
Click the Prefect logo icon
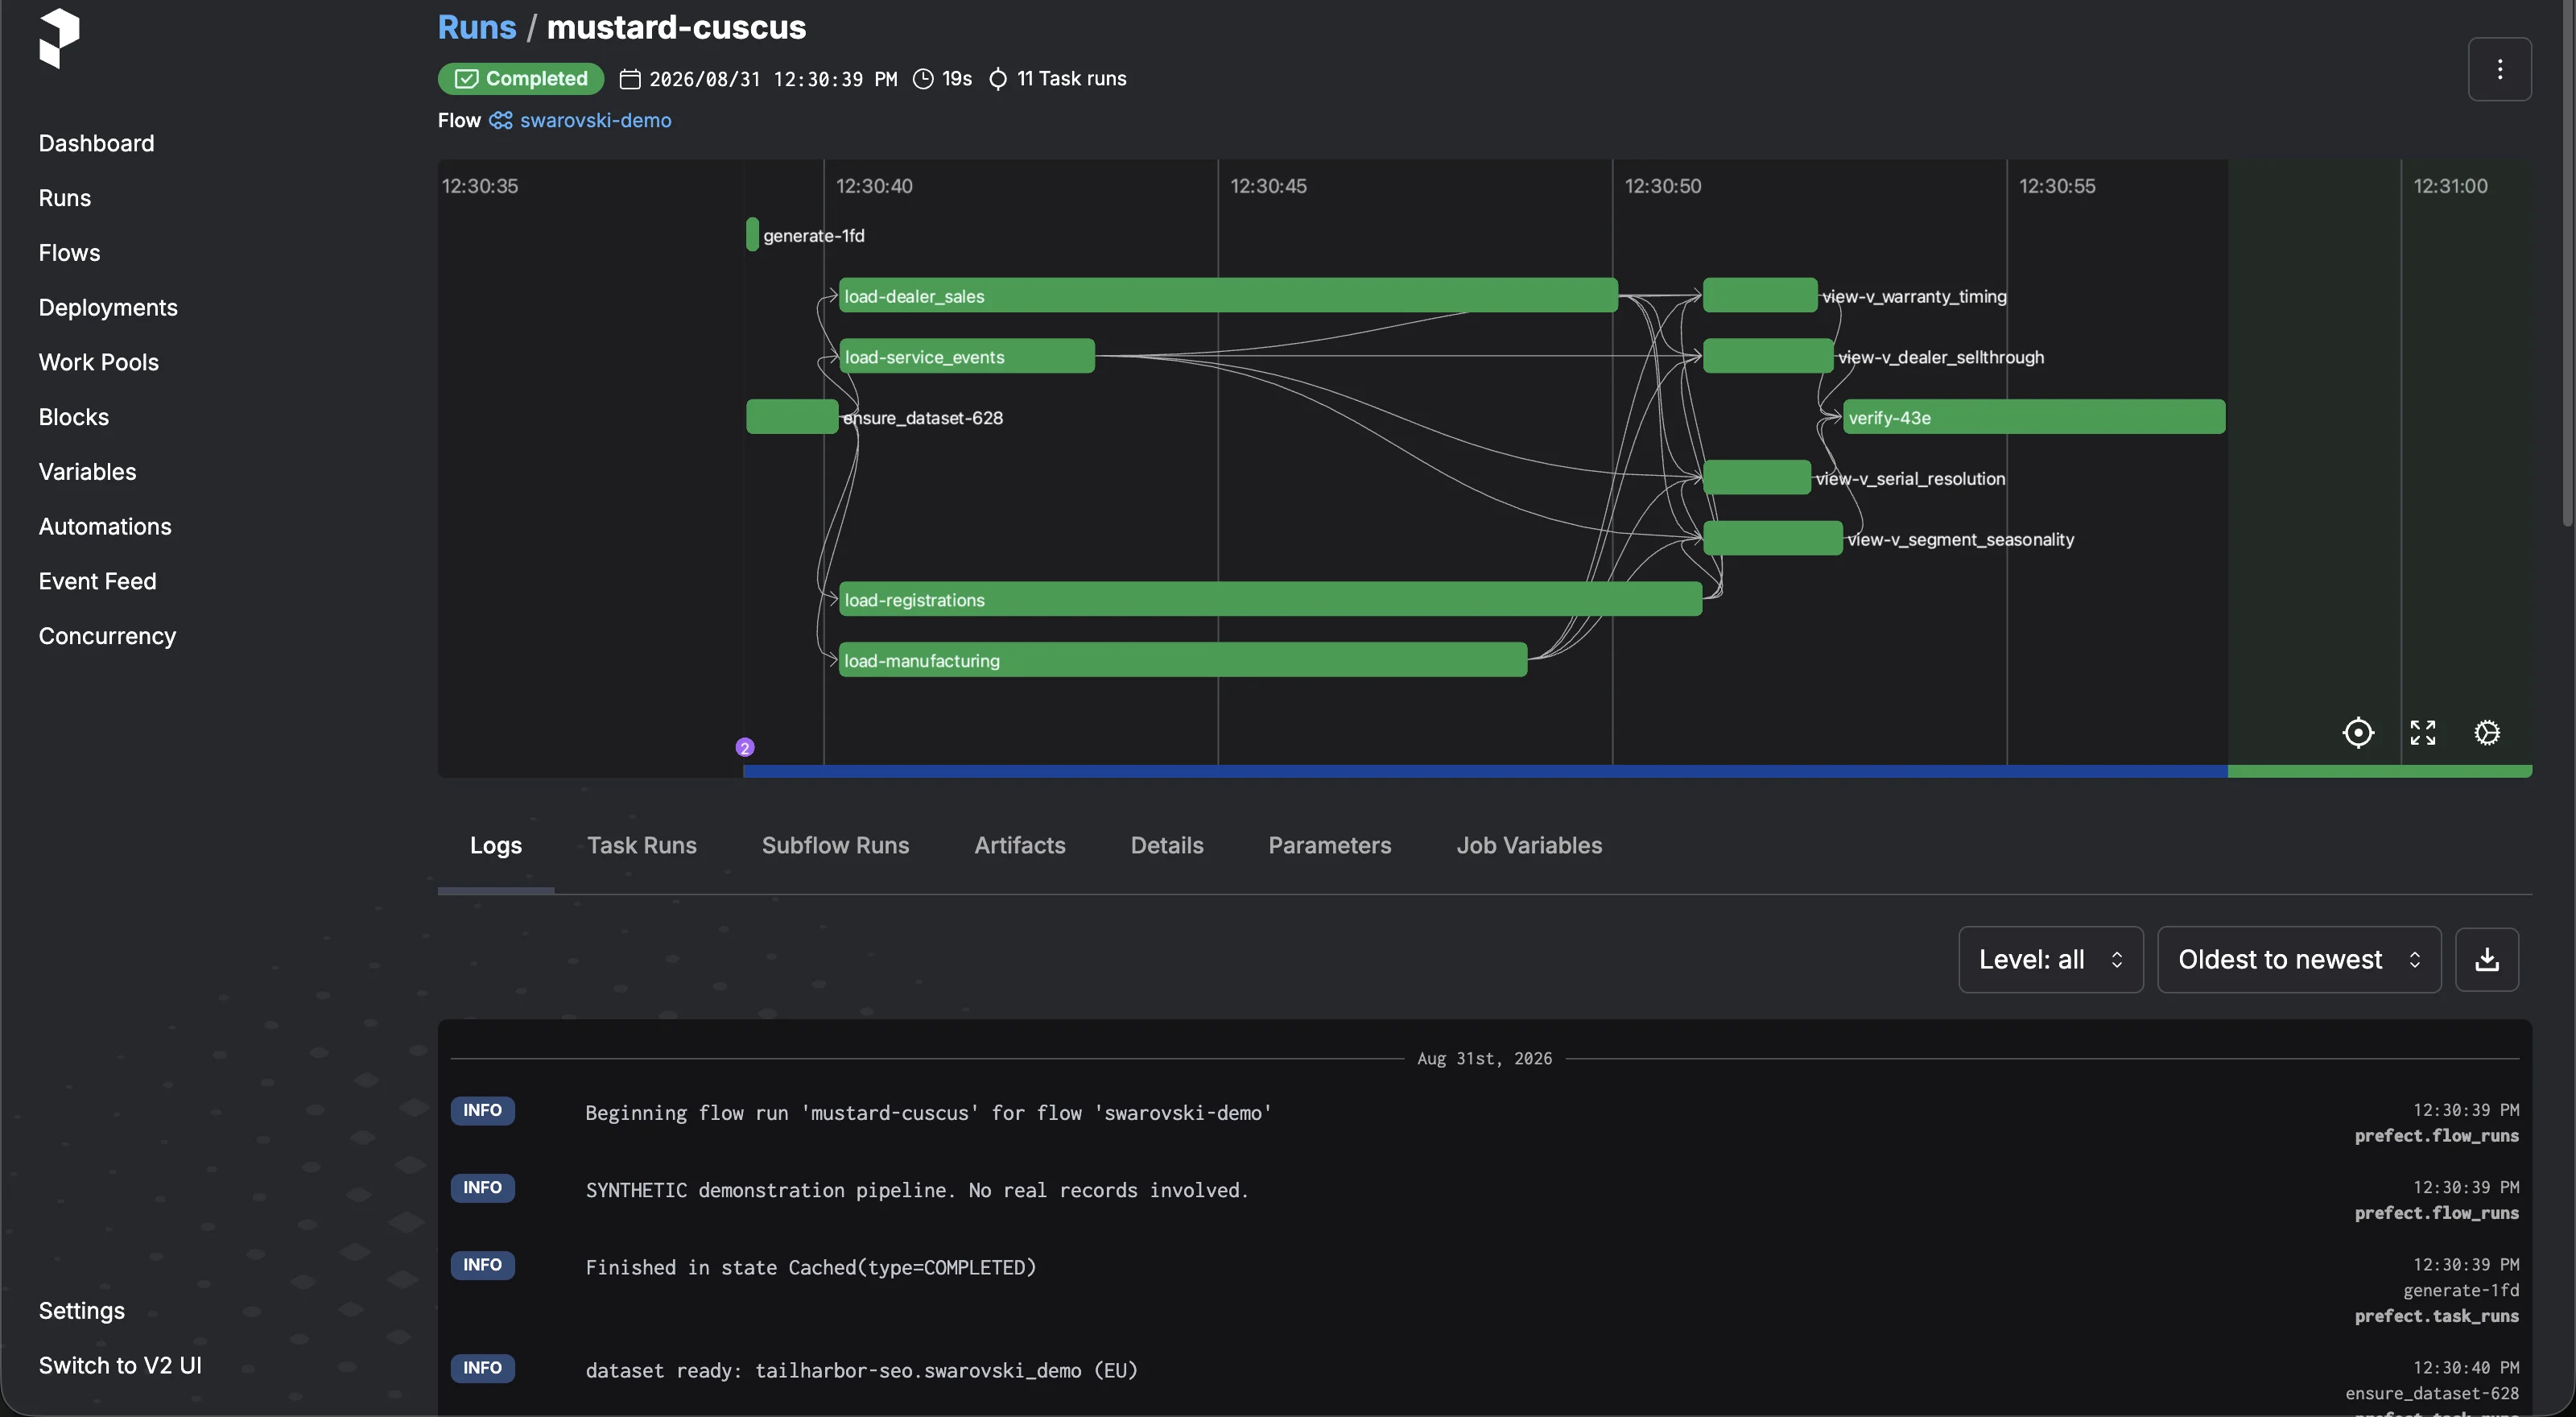click(59, 38)
